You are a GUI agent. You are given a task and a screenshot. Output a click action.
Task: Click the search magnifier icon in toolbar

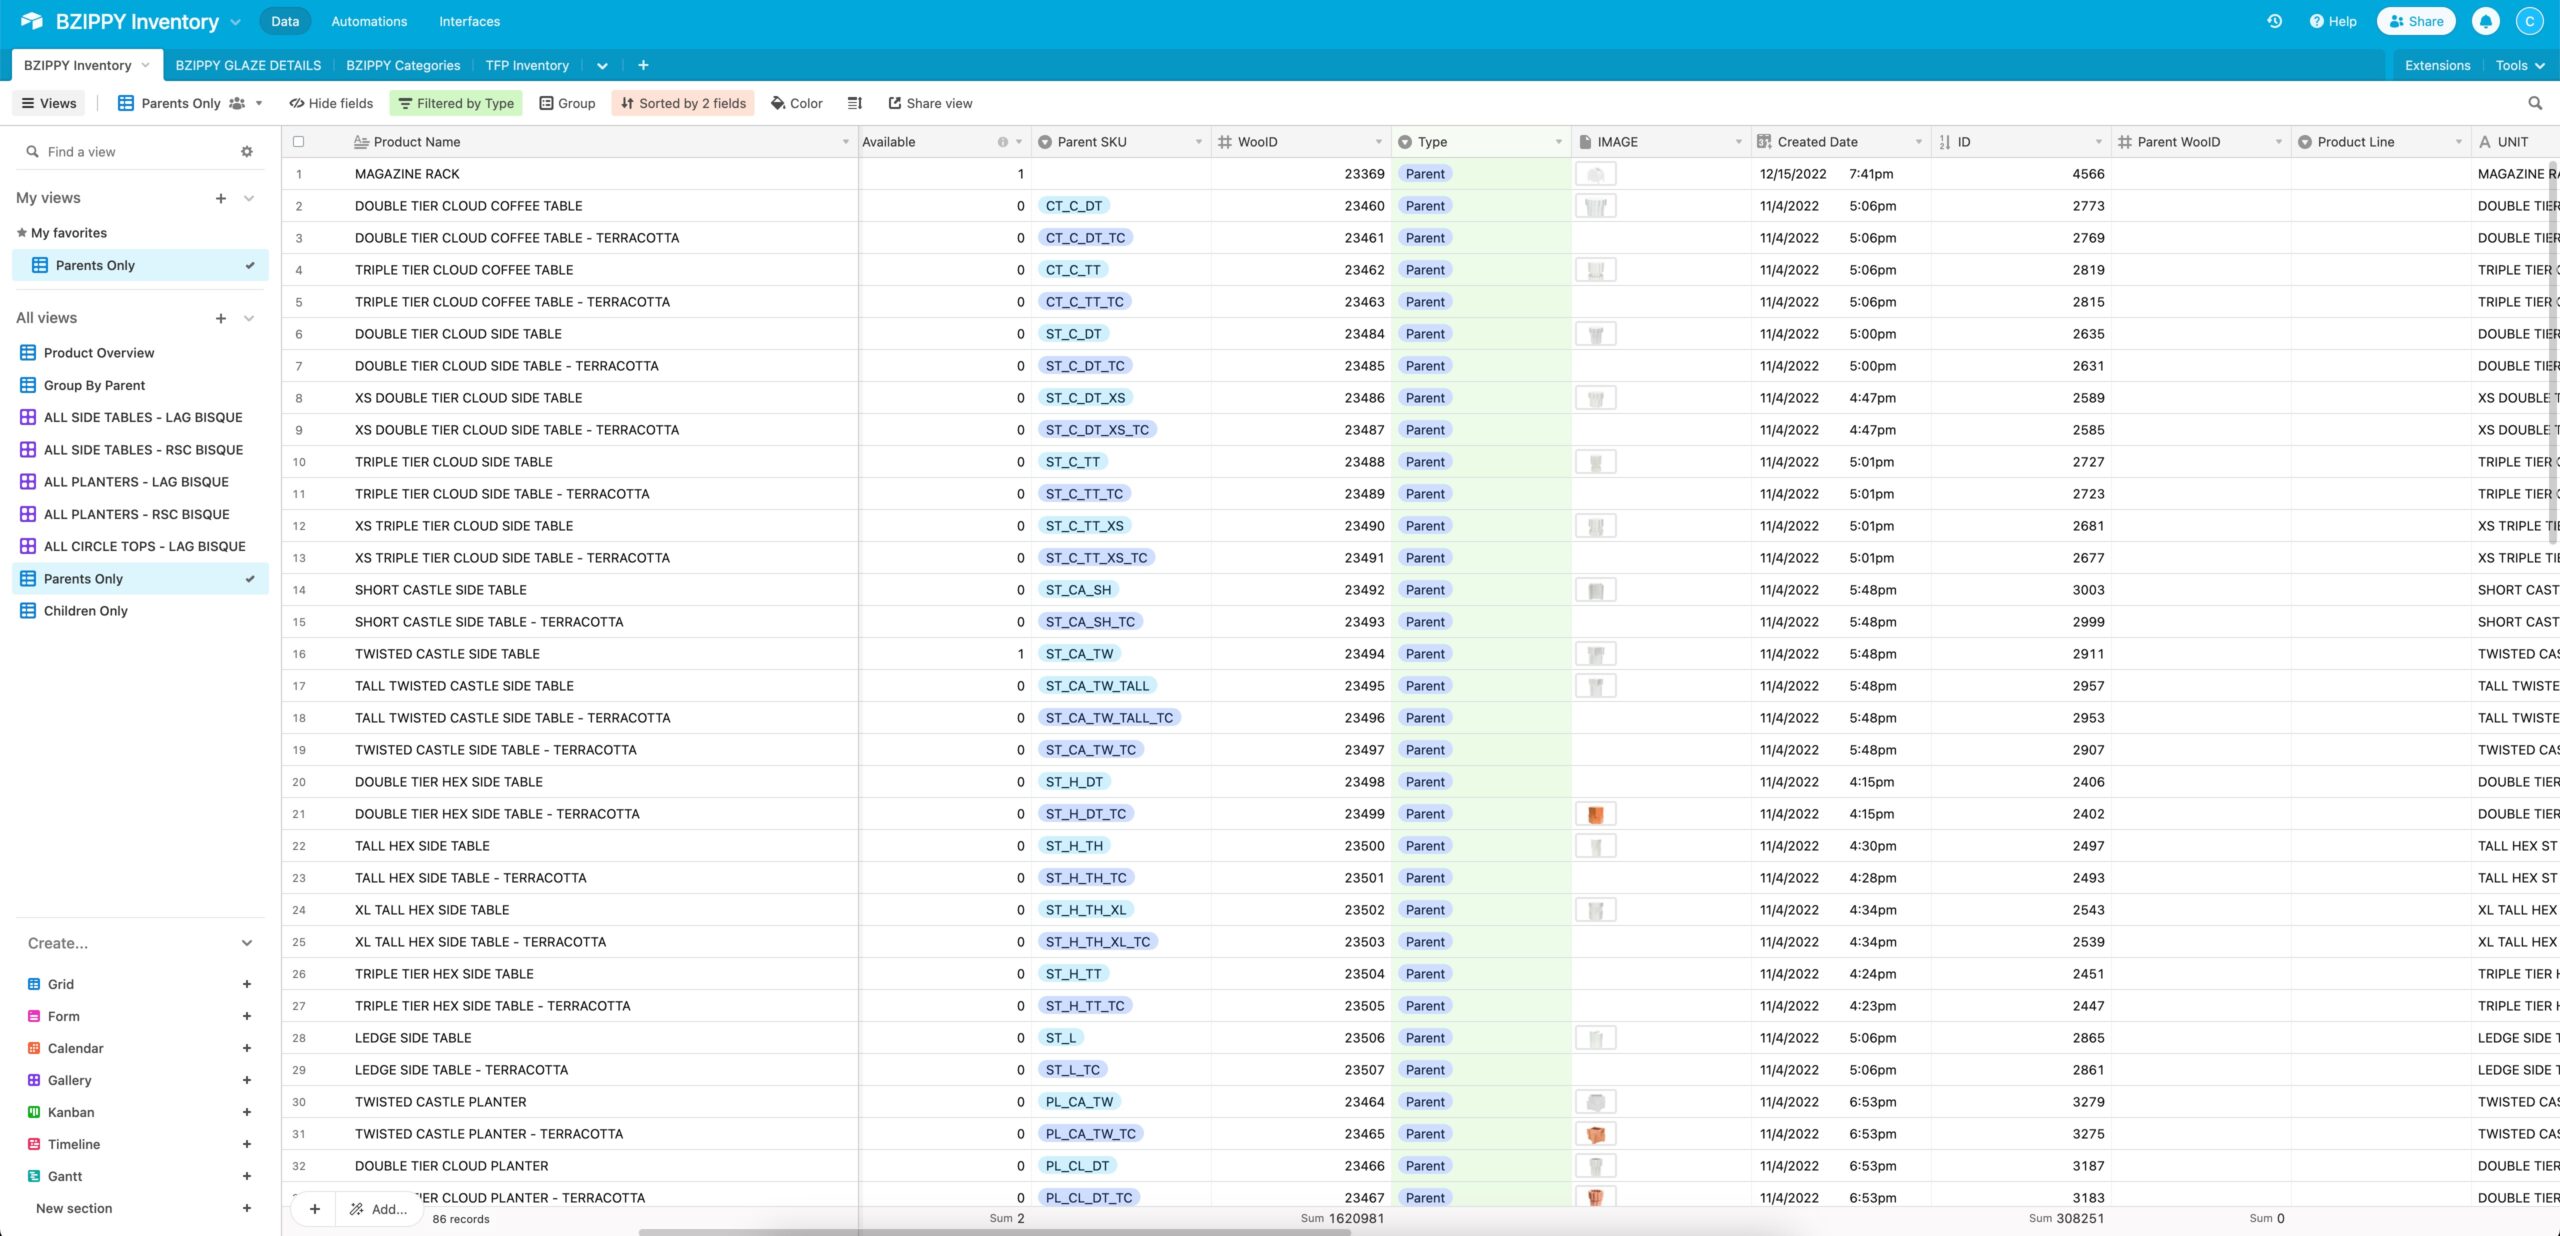tap(2534, 103)
